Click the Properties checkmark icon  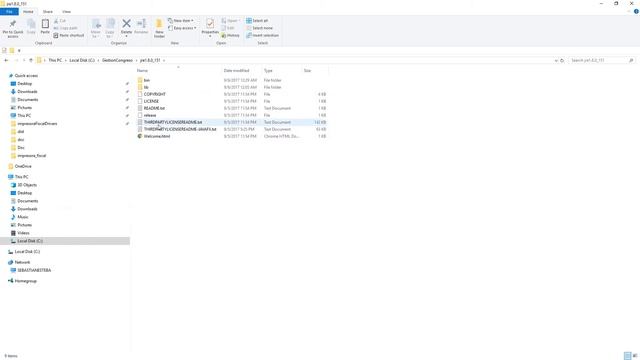pos(210,24)
